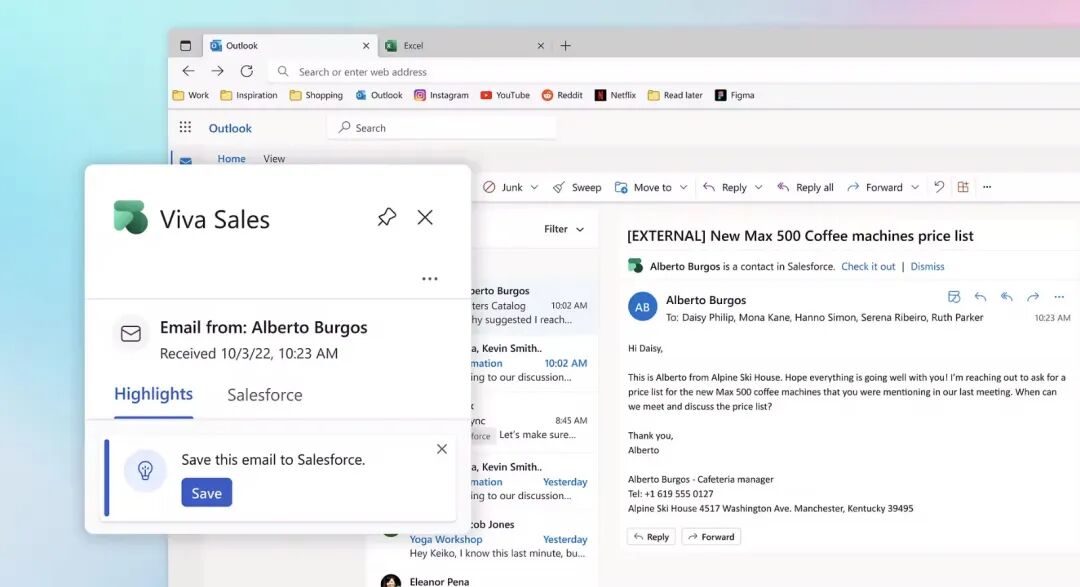The image size is (1080, 587).
Task: Open the YouTube bookmark
Action: pos(505,95)
